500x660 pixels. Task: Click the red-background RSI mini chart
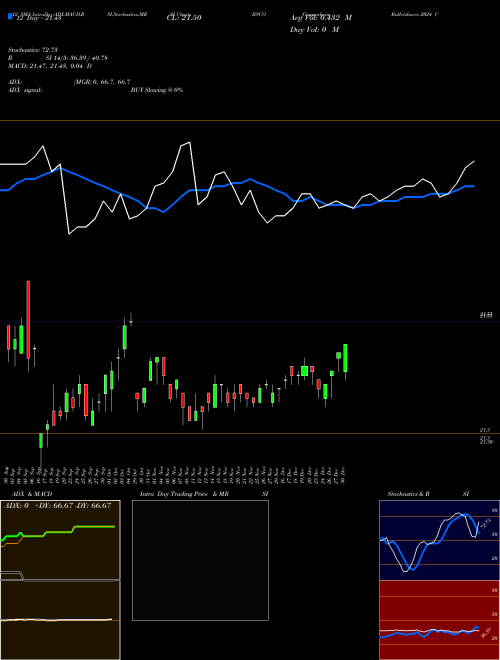coord(439,620)
